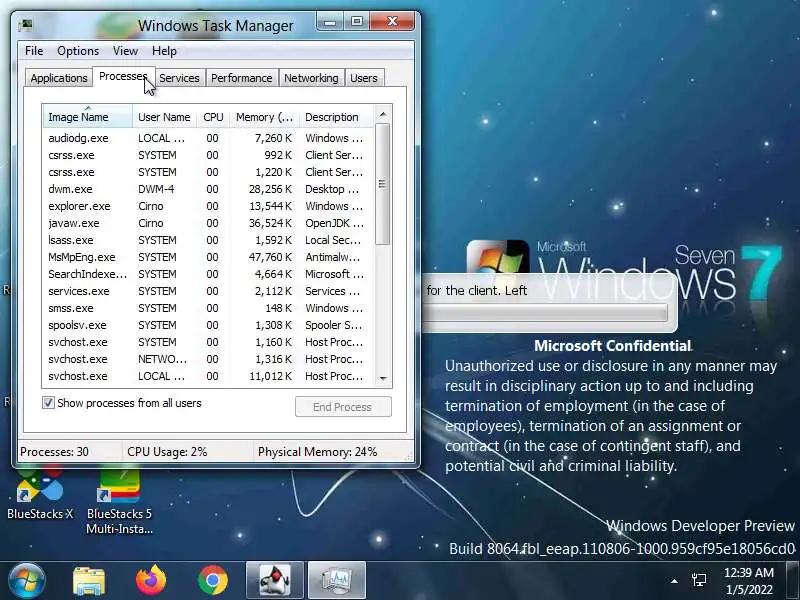Select the csrss.exe row using 1,220 K
Screen dimensions: 800x600
click(208, 172)
